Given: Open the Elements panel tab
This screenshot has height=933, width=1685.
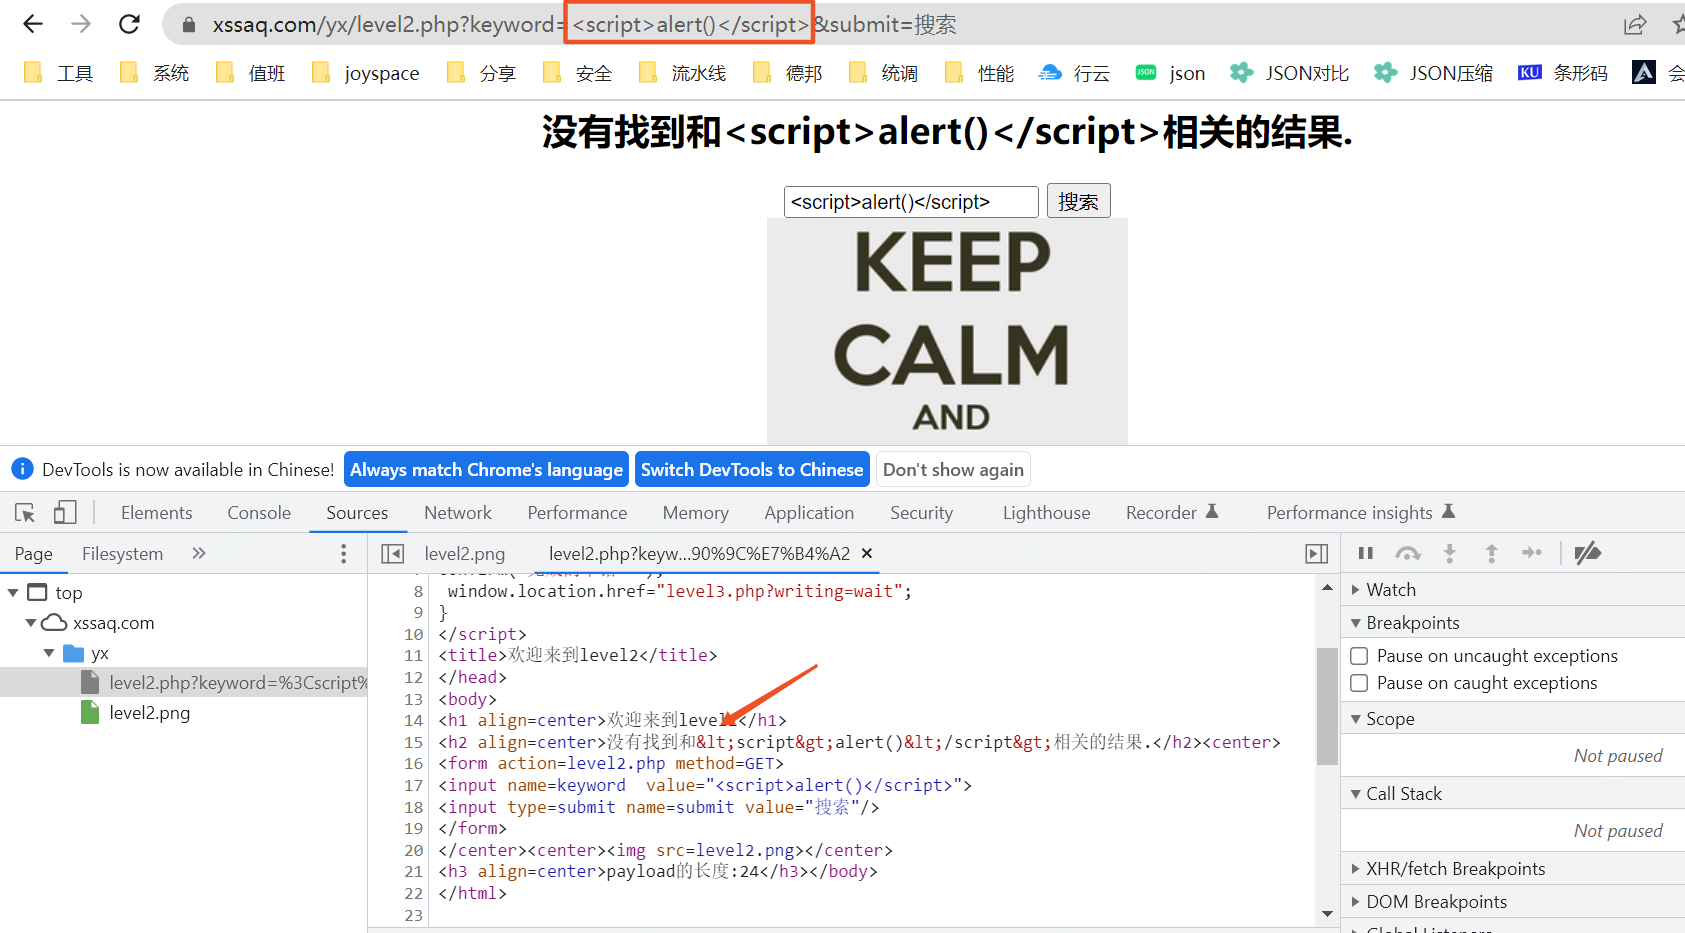Looking at the screenshot, I should pos(156,513).
